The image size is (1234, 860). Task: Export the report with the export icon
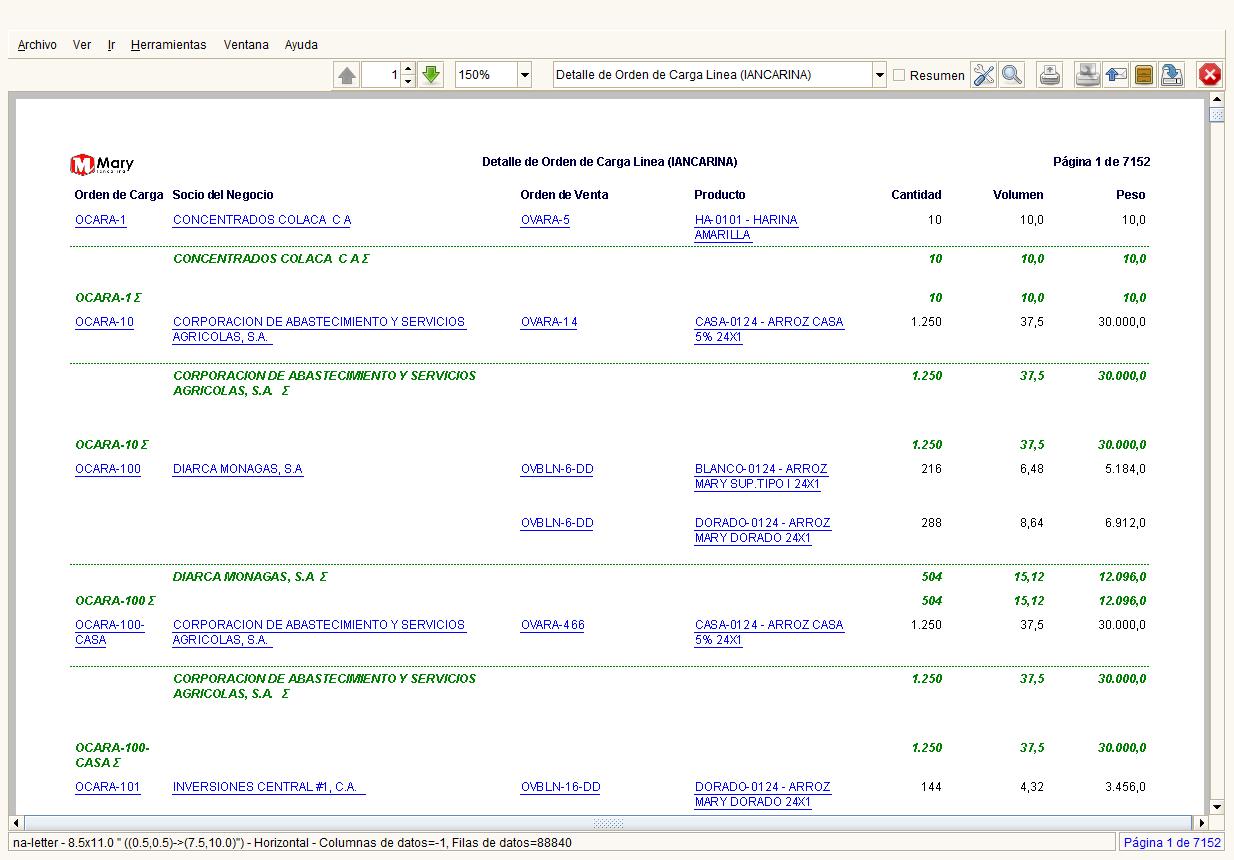pos(1172,75)
